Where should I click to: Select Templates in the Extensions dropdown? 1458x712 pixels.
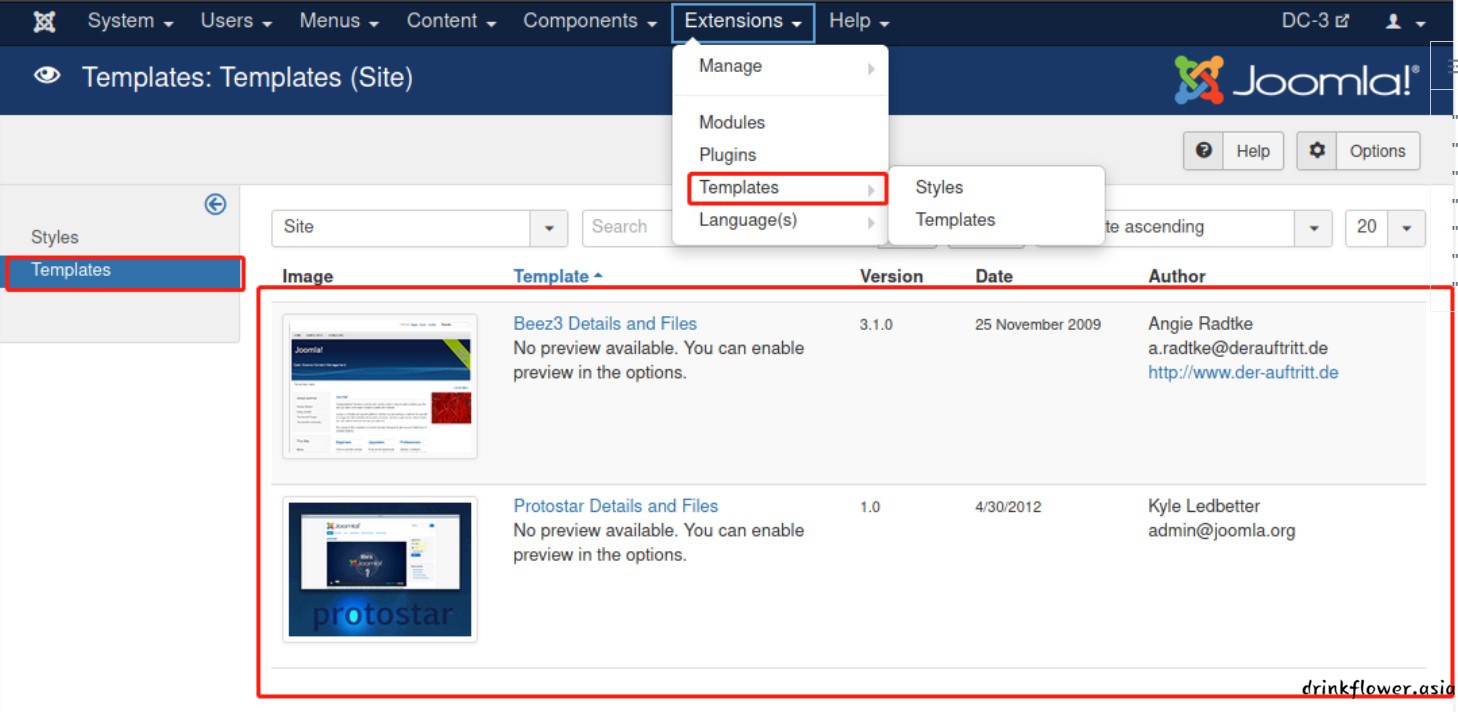pyautogui.click(x=787, y=187)
